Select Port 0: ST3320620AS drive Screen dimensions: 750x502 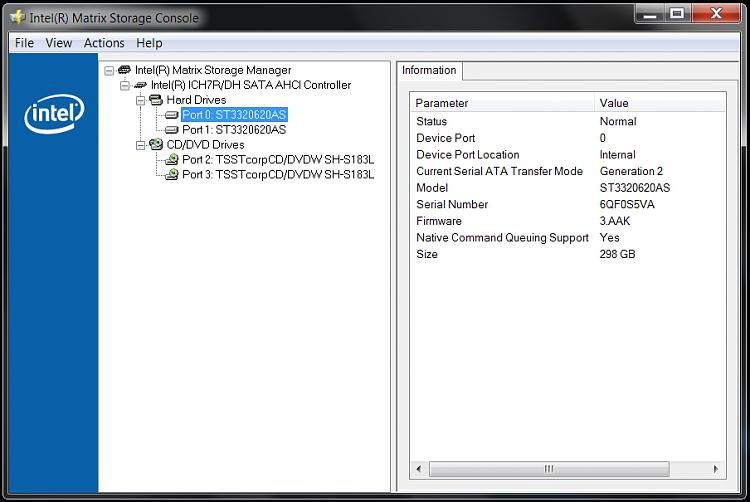point(234,115)
